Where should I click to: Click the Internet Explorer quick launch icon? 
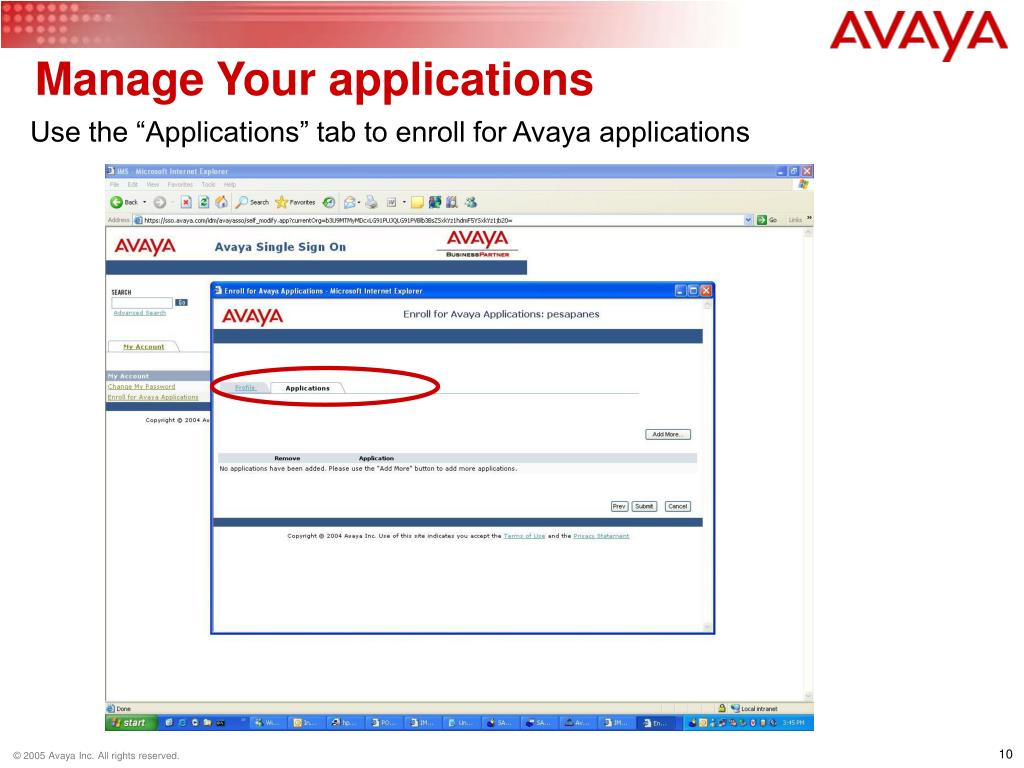pyautogui.click(x=182, y=722)
